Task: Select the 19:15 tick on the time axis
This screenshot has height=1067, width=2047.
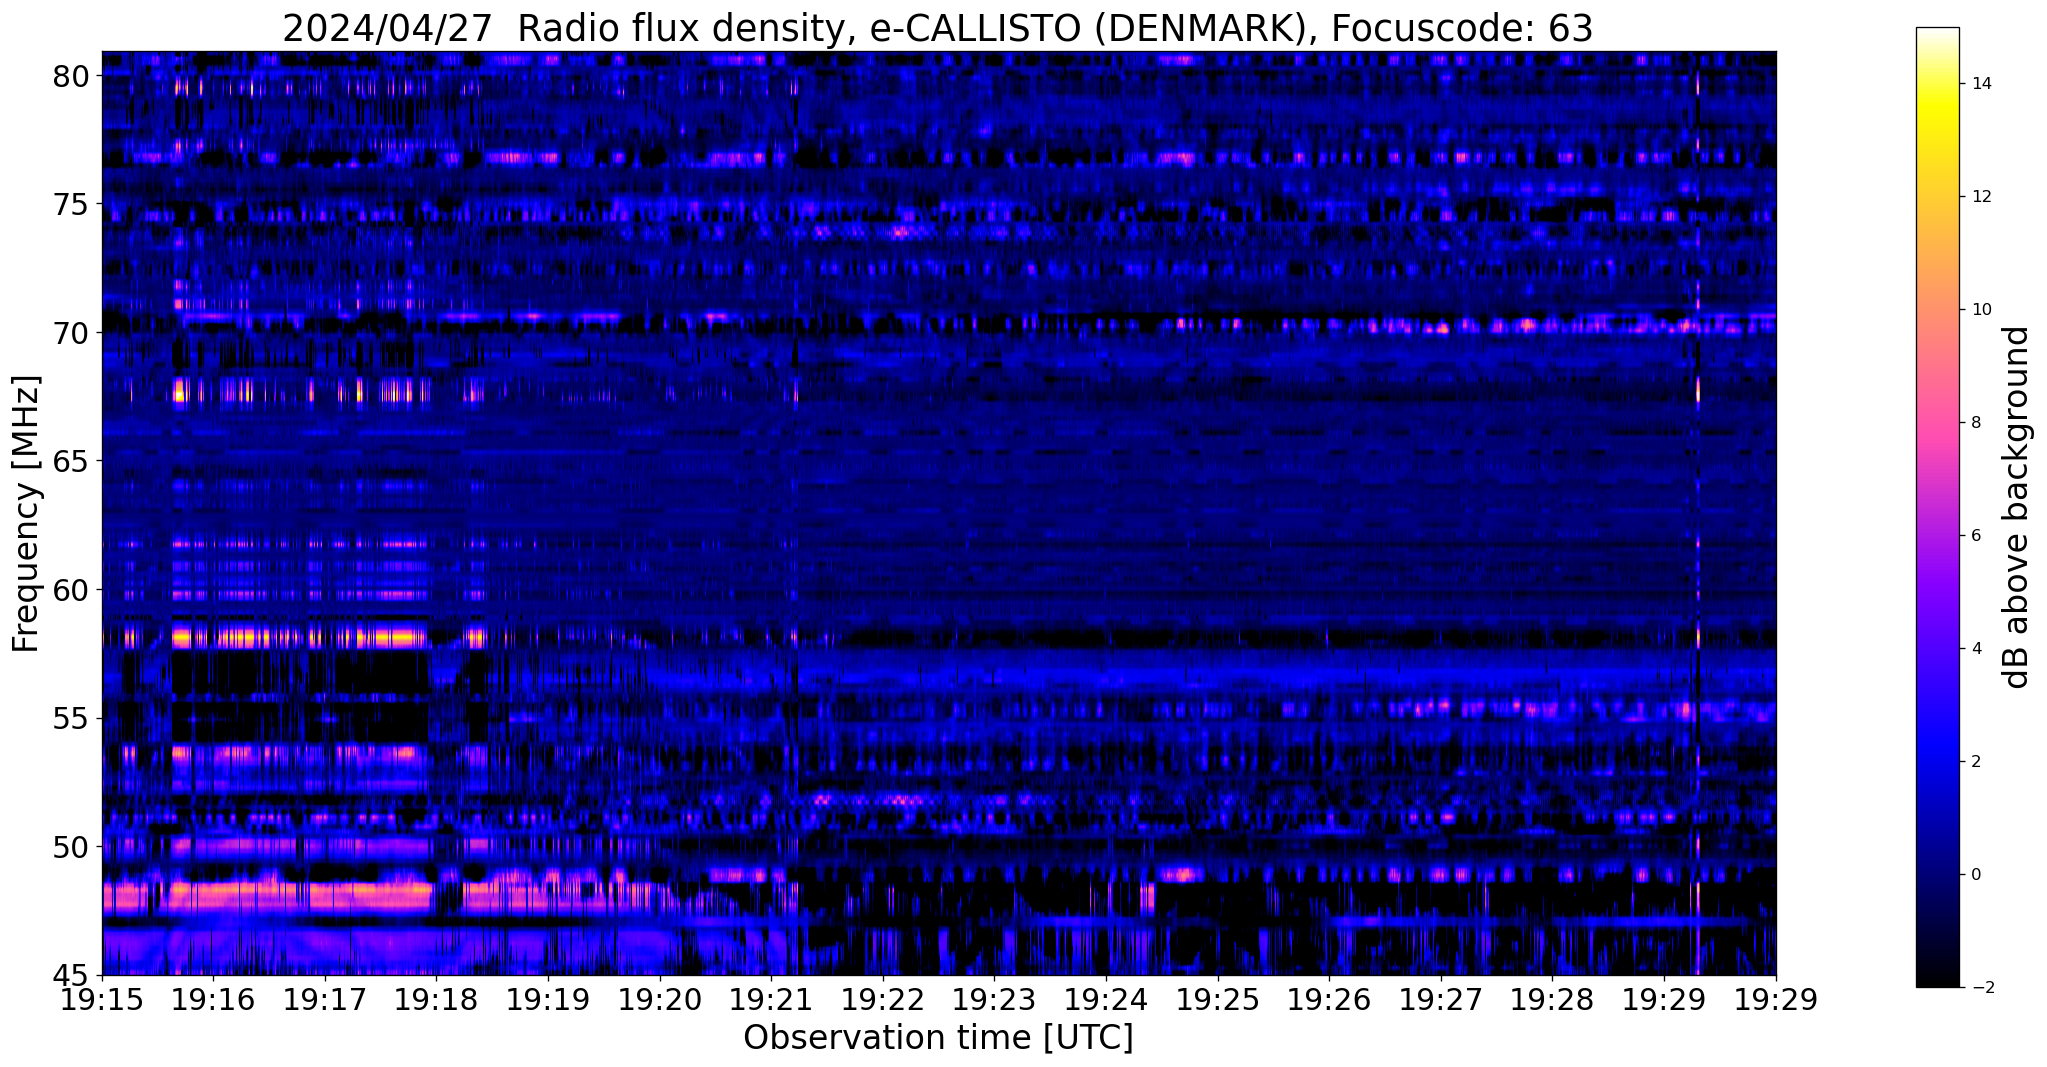Action: [x=102, y=999]
